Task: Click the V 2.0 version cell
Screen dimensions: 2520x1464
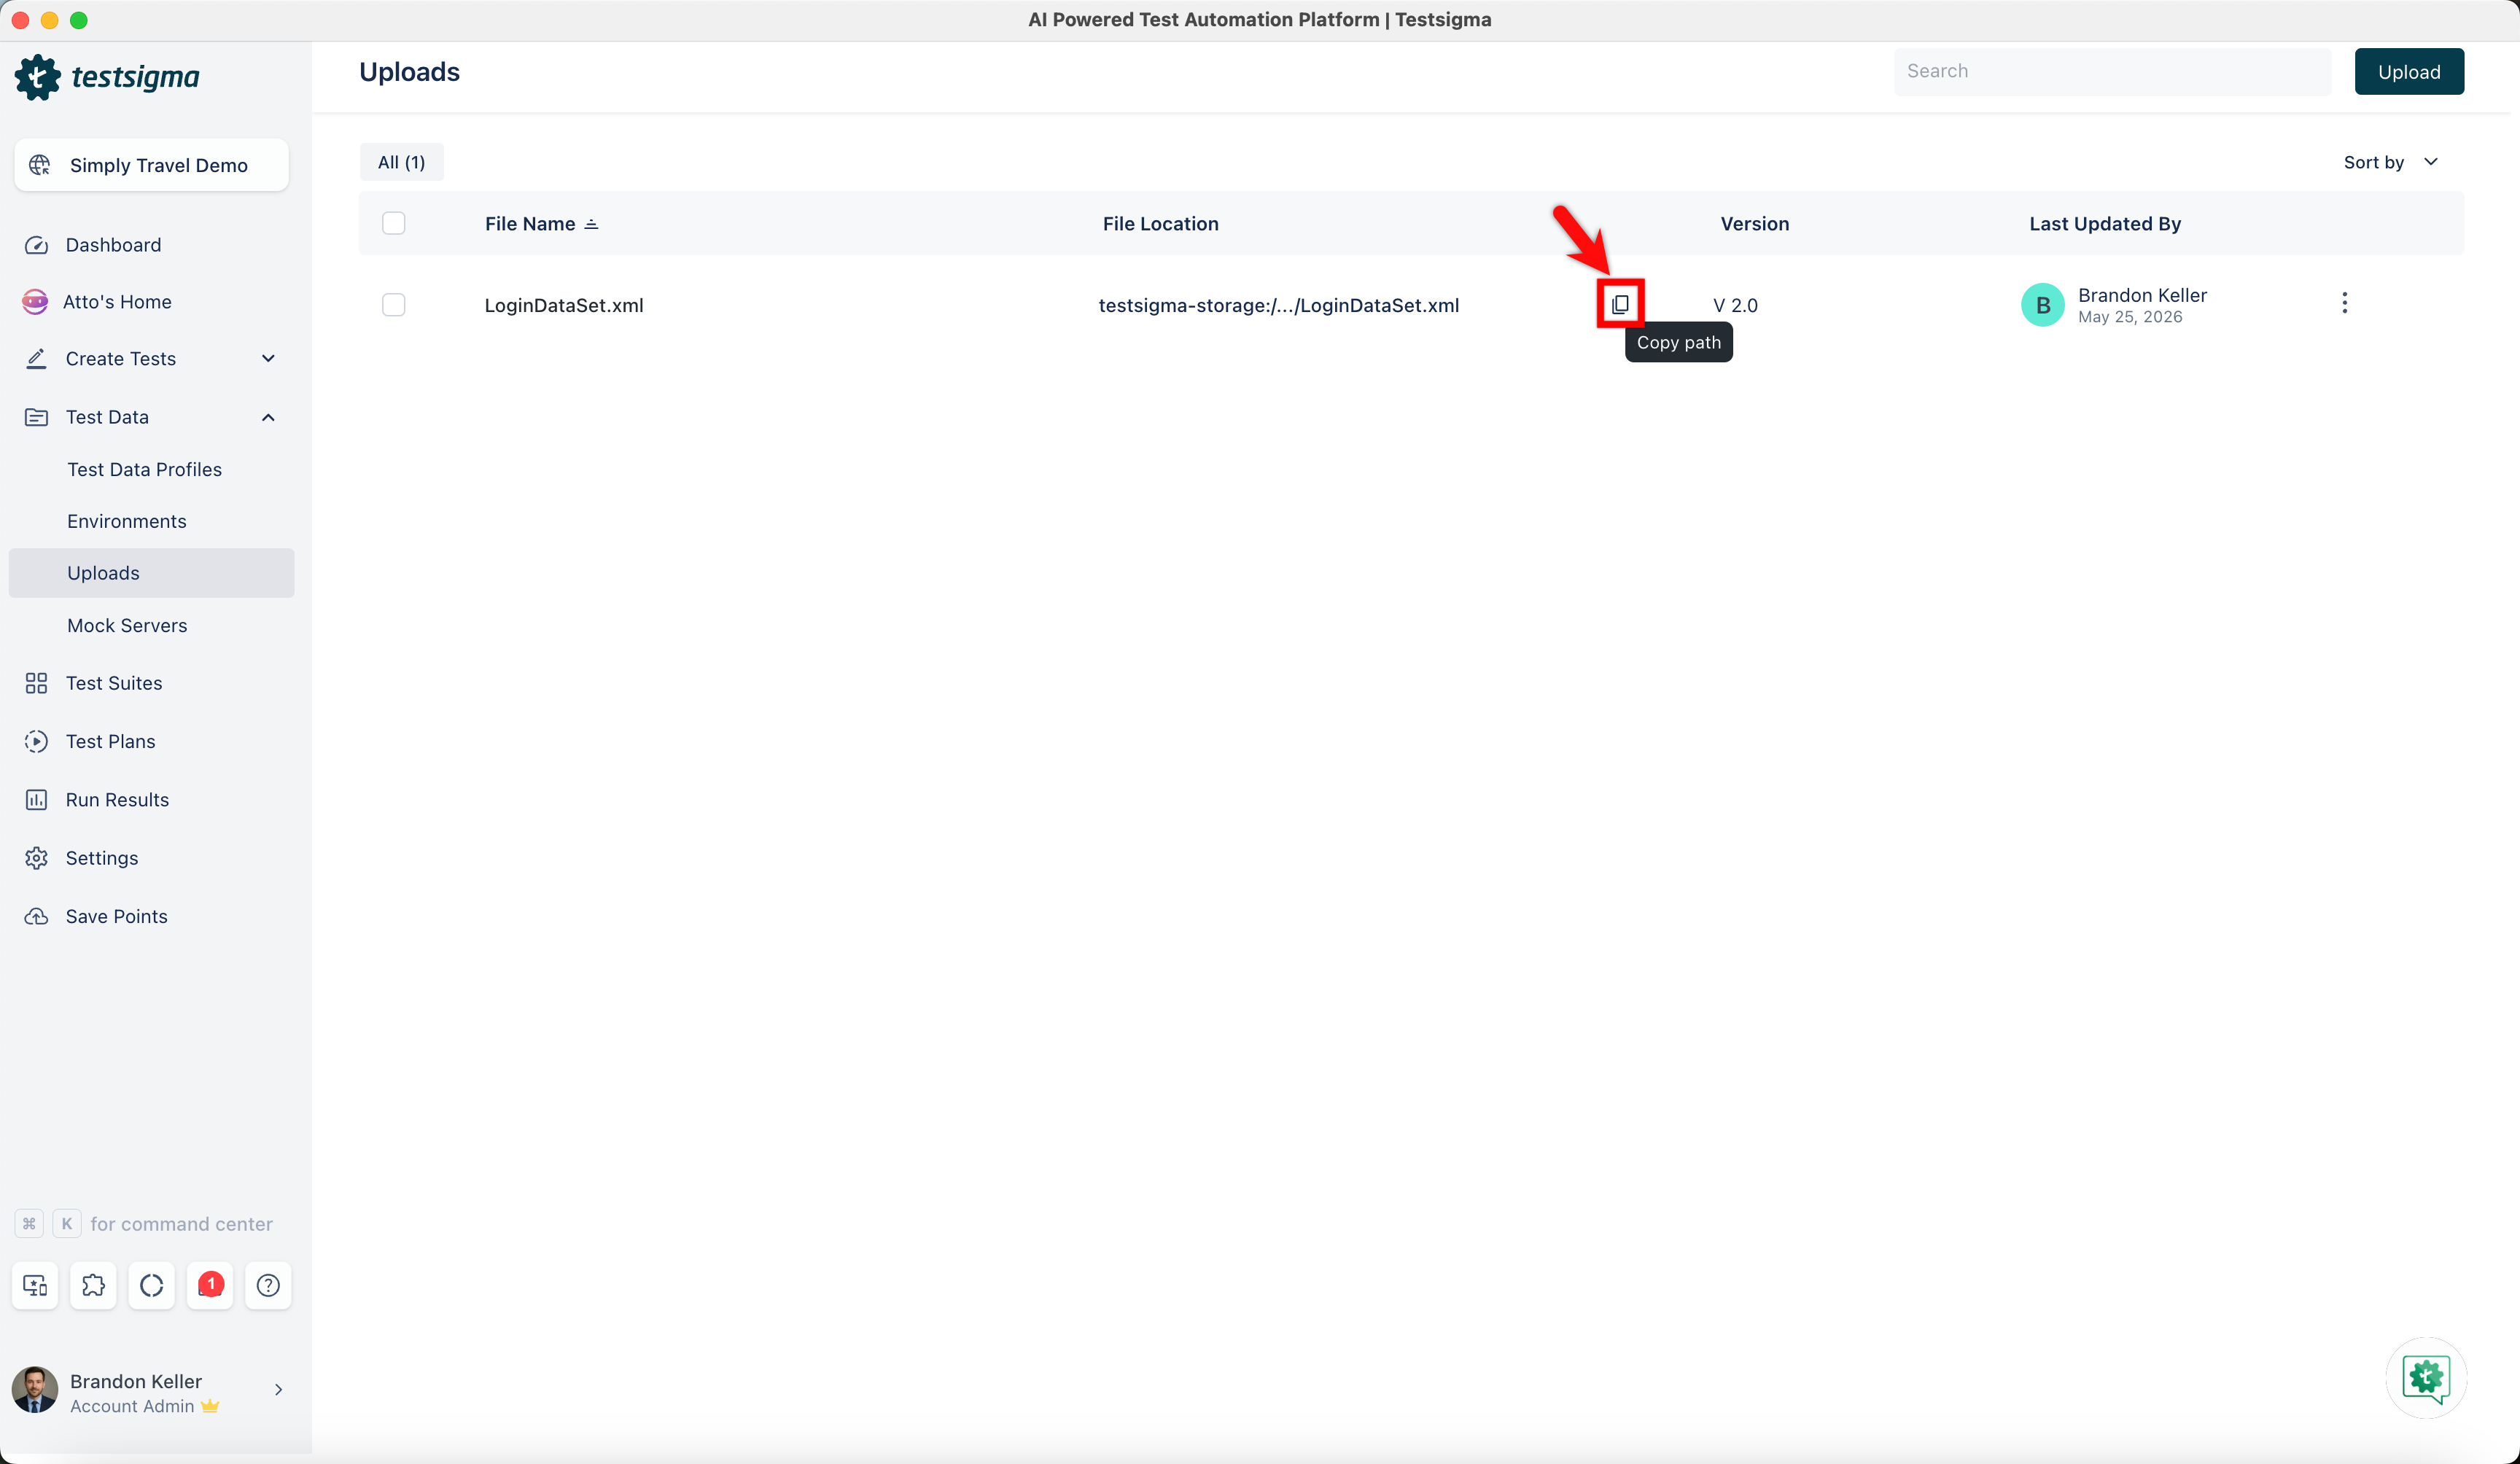Action: click(1735, 305)
